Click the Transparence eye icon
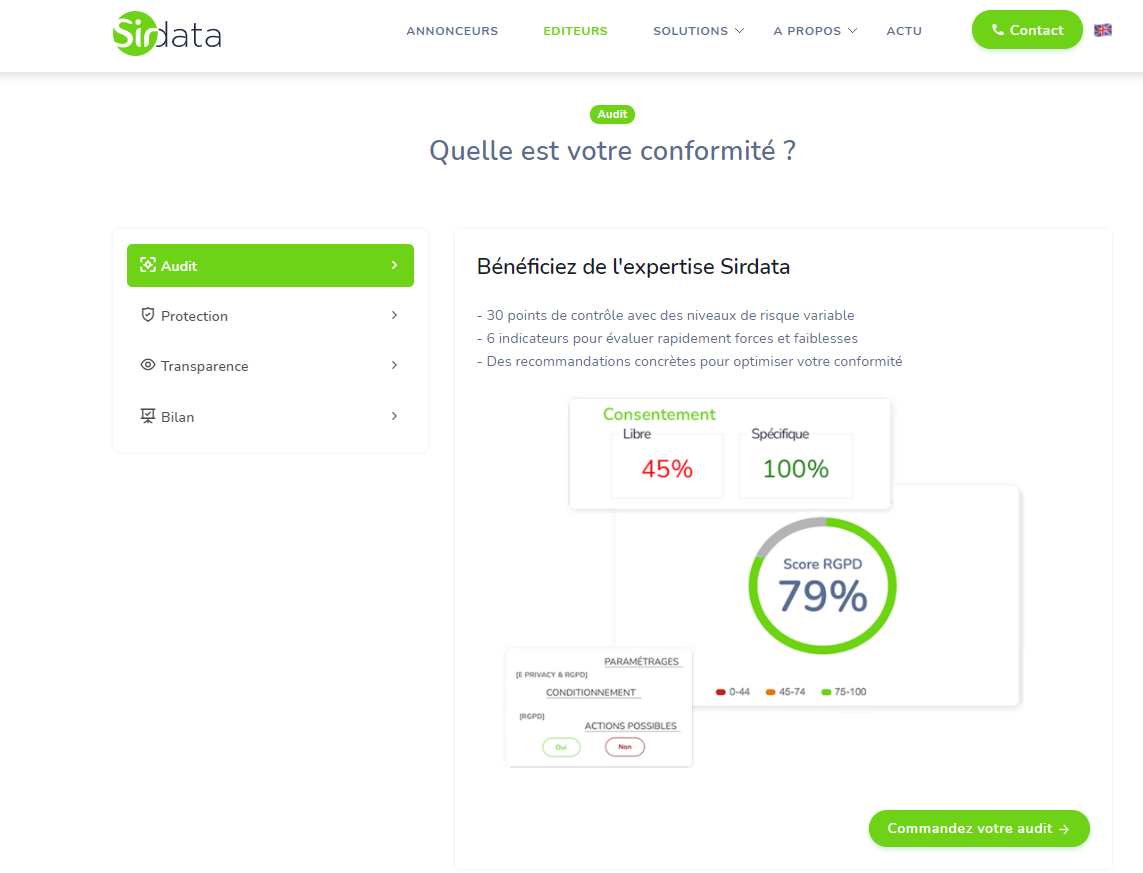1143x873 pixels. tap(148, 365)
